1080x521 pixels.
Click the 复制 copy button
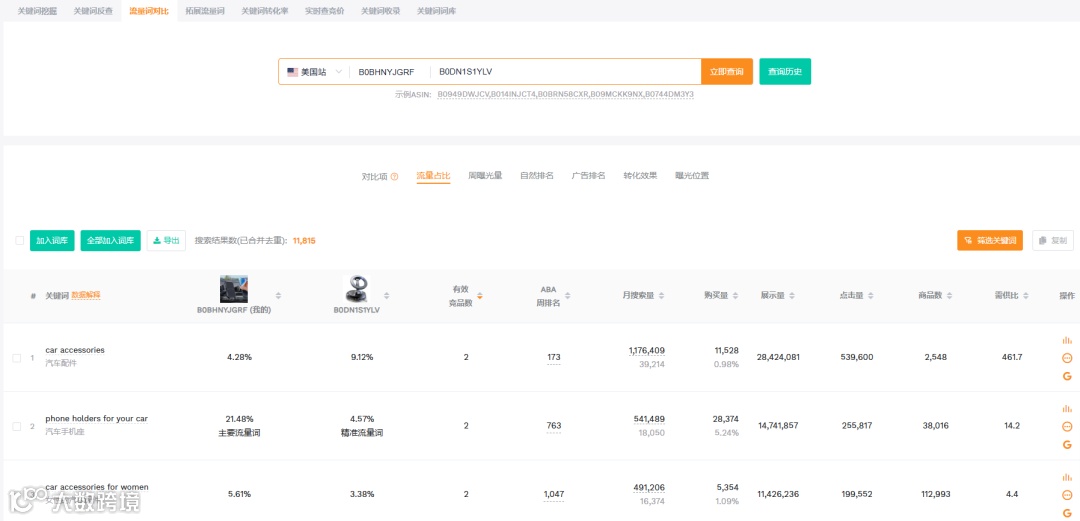[1052, 241]
